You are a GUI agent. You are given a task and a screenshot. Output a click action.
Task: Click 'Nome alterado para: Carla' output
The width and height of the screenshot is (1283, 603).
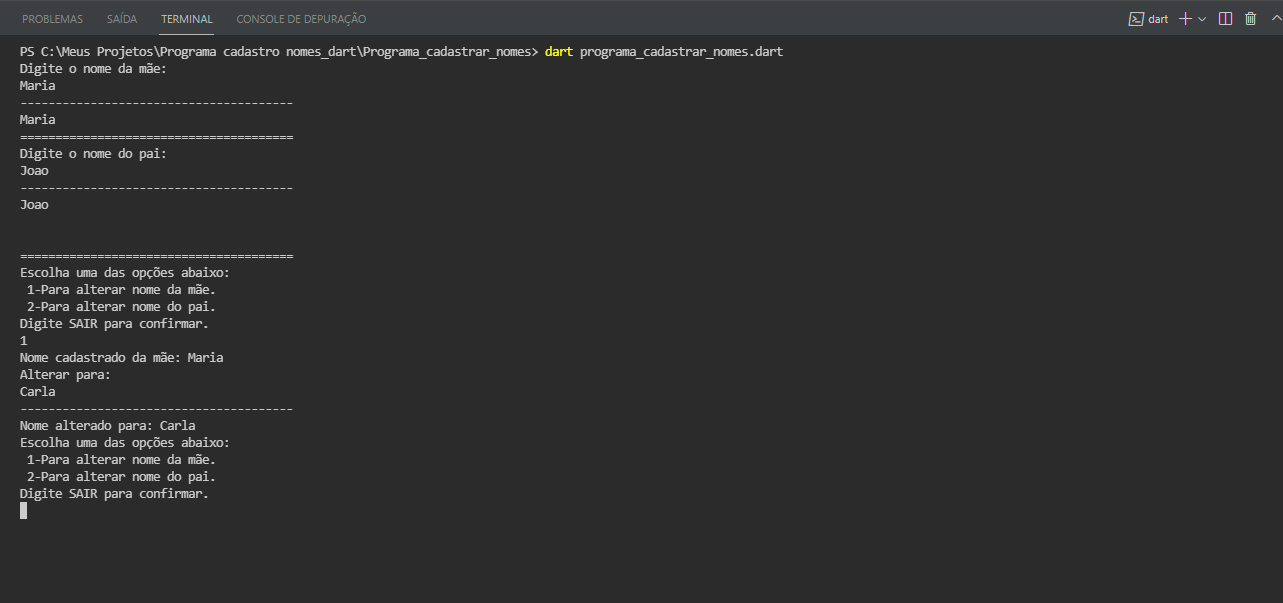click(107, 425)
